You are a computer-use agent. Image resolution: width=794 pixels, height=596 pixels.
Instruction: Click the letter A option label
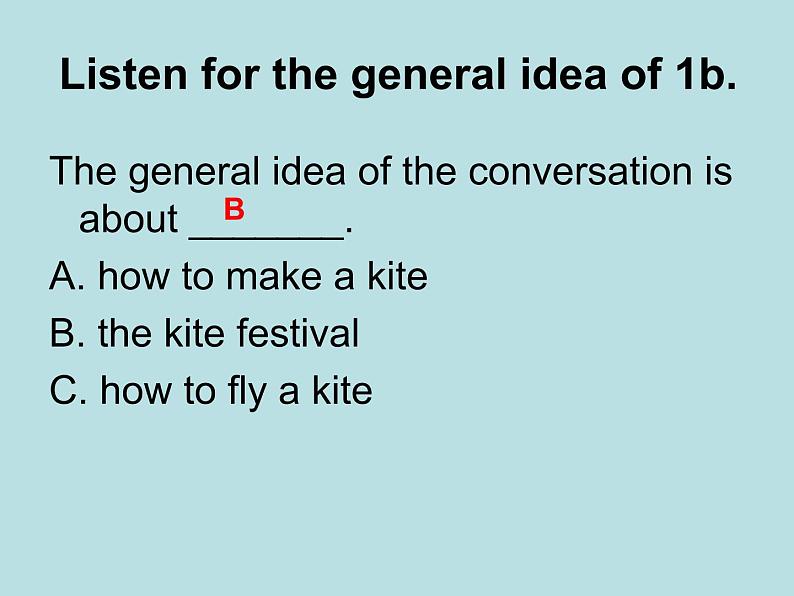[67, 276]
